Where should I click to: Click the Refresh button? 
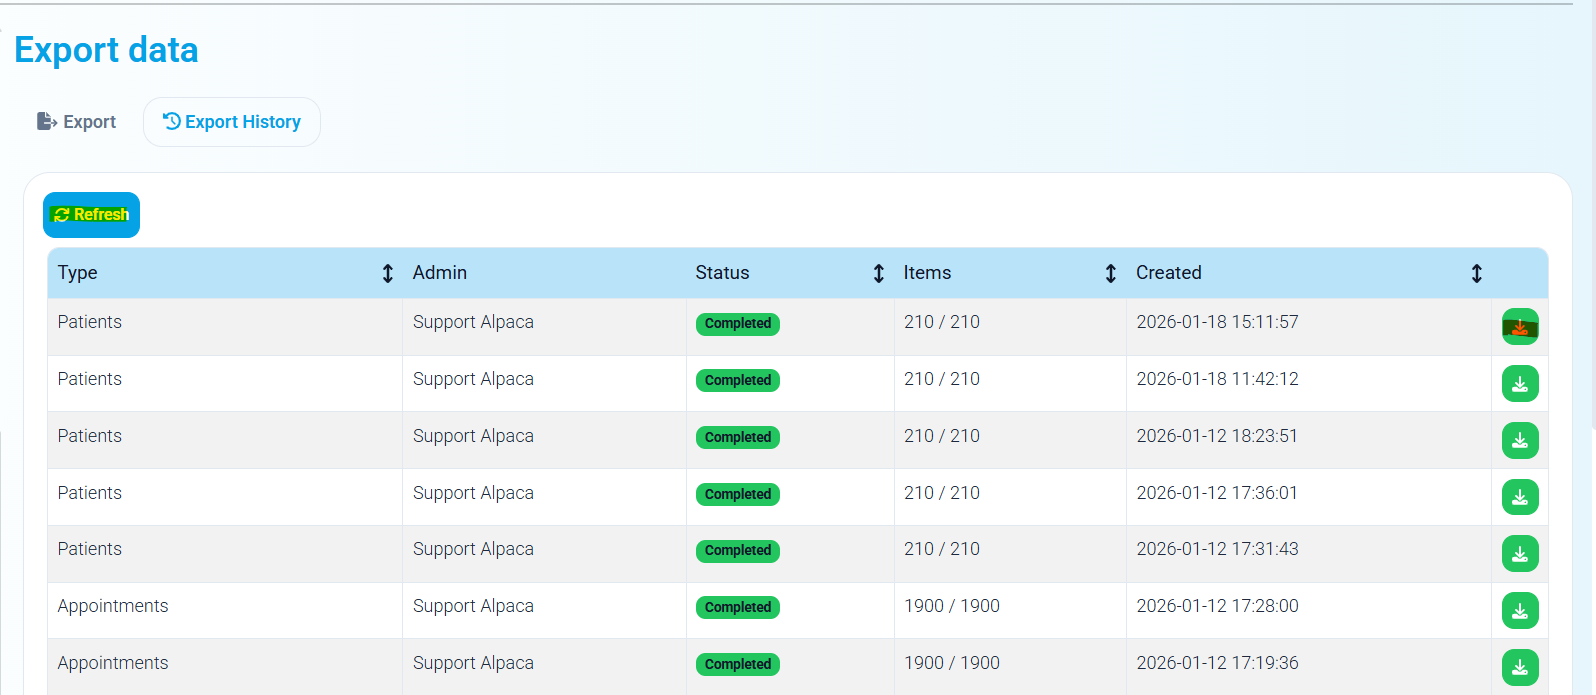pyautogui.click(x=91, y=215)
